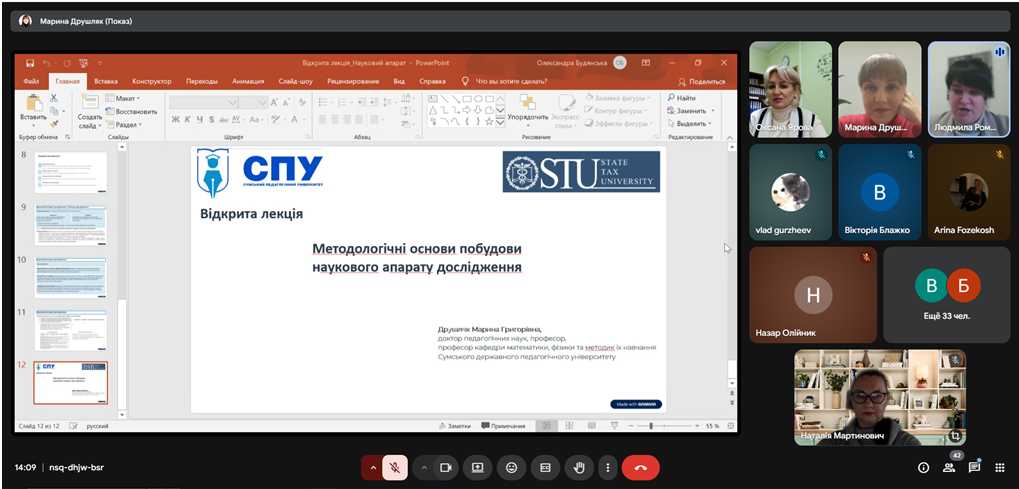Screen dimensions: 1019x489
Task: Click the Найти search icon in ribbon
Action: [x=672, y=98]
